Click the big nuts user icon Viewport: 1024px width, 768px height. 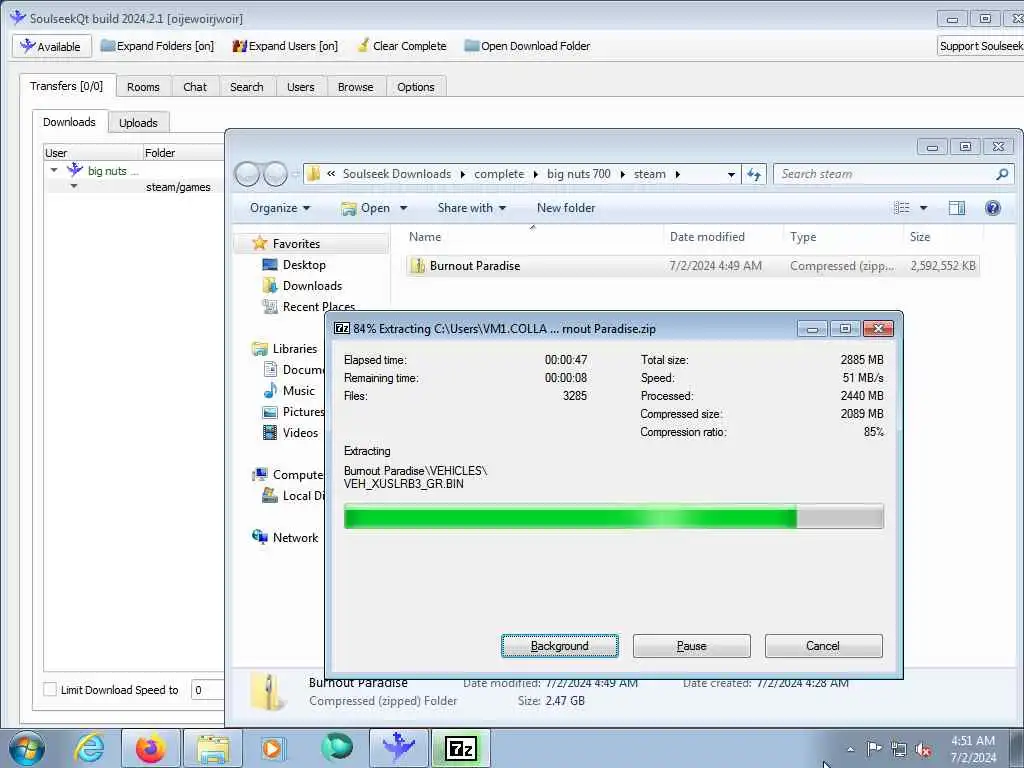(75, 170)
